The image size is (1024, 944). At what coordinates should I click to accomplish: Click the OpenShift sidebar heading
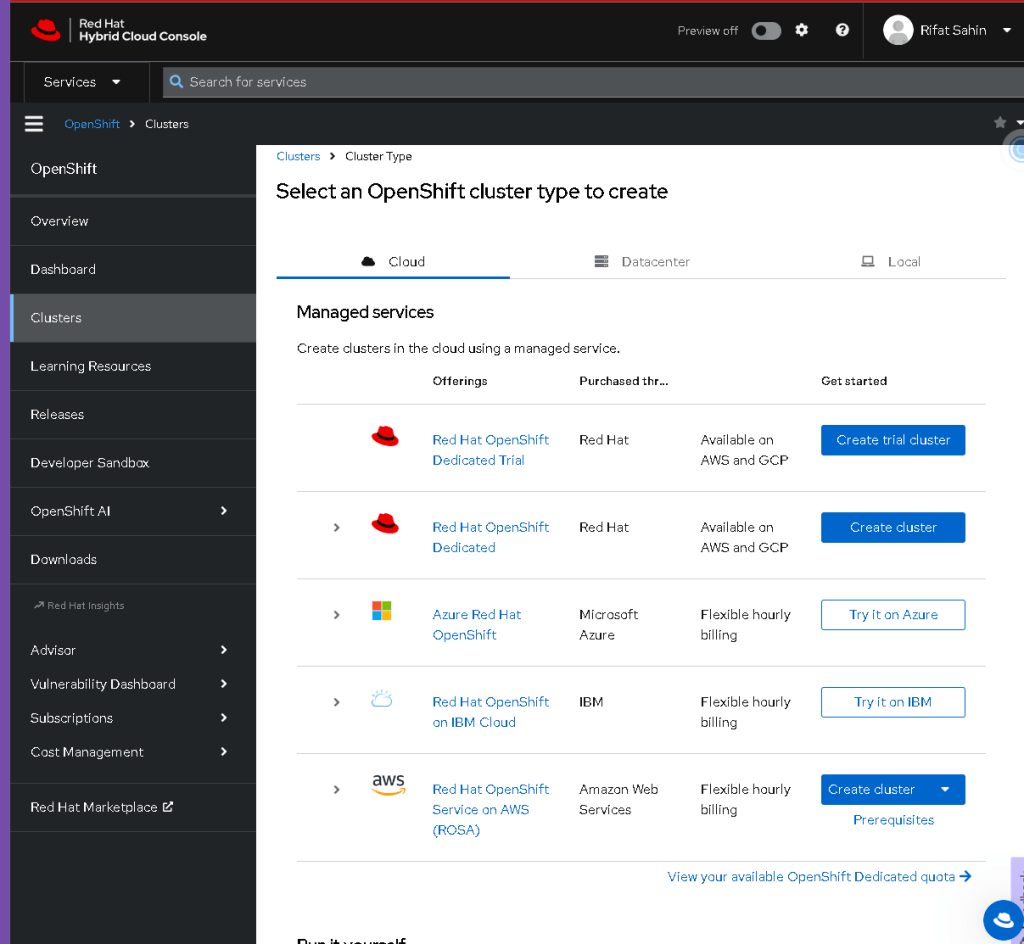pos(63,168)
